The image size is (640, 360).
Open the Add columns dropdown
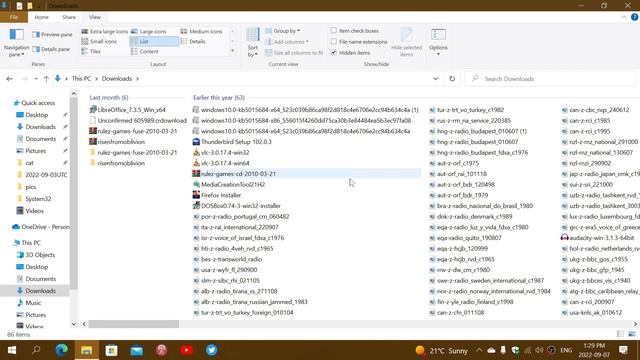[x=287, y=42]
